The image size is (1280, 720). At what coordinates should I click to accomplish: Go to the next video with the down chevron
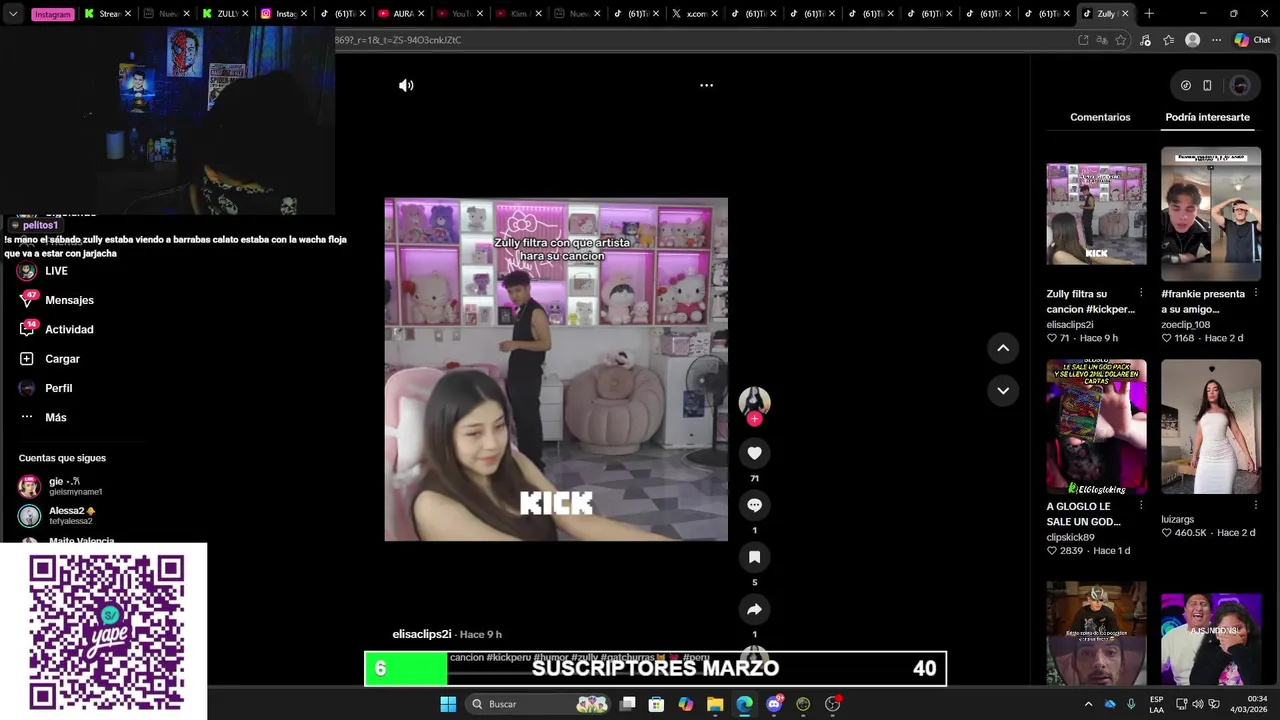[1003, 390]
